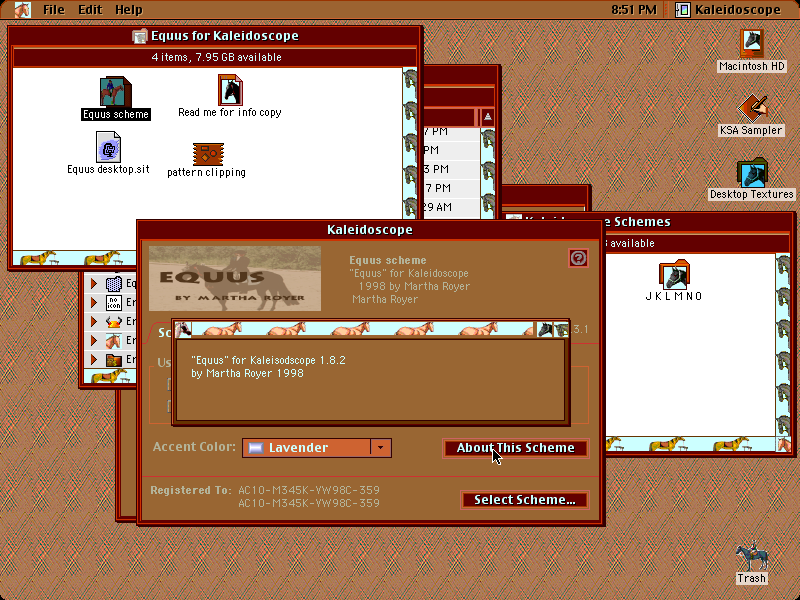Expand the row with the horse head icon

pyautogui.click(x=93, y=340)
